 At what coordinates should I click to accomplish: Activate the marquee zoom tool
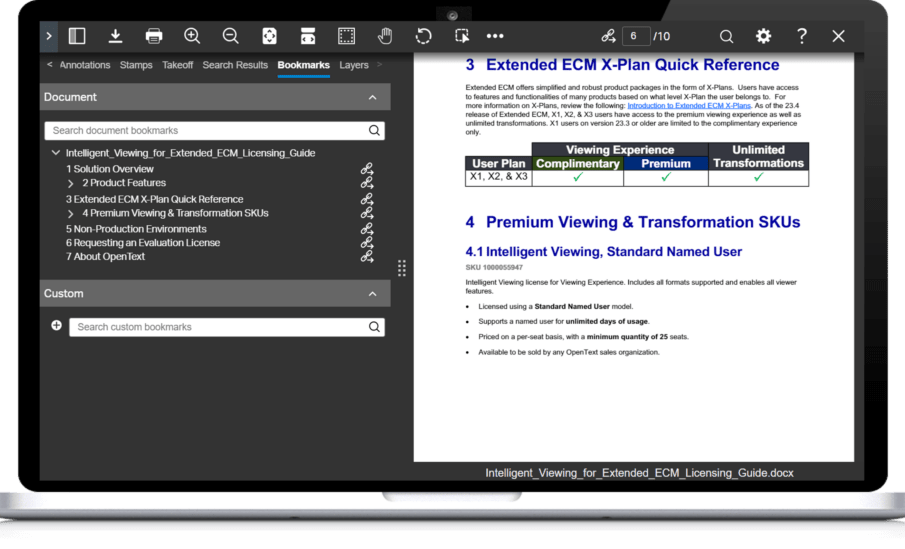[346, 36]
